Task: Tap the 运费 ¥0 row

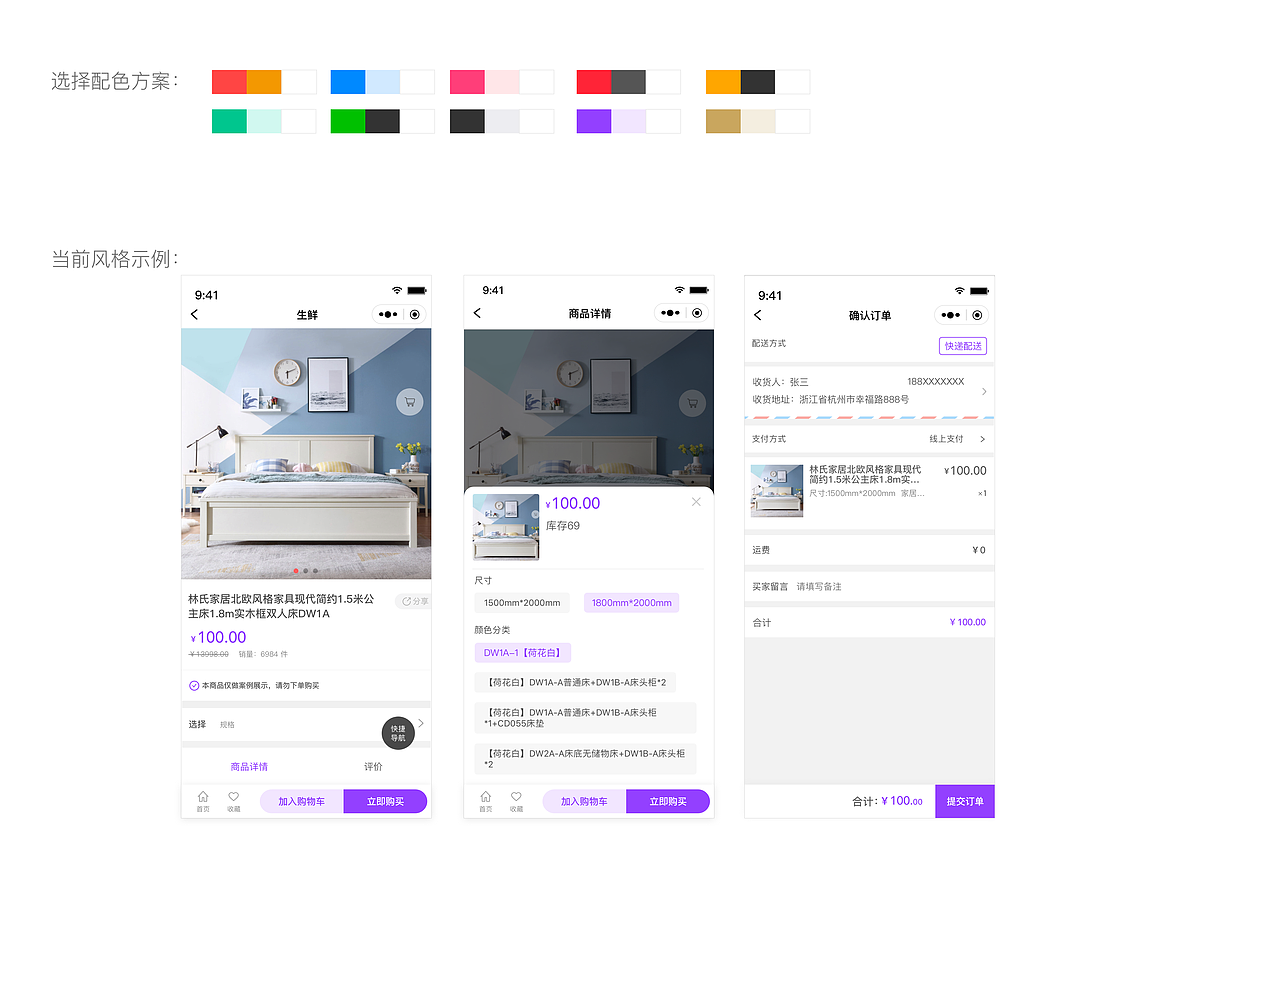Action: (x=869, y=550)
